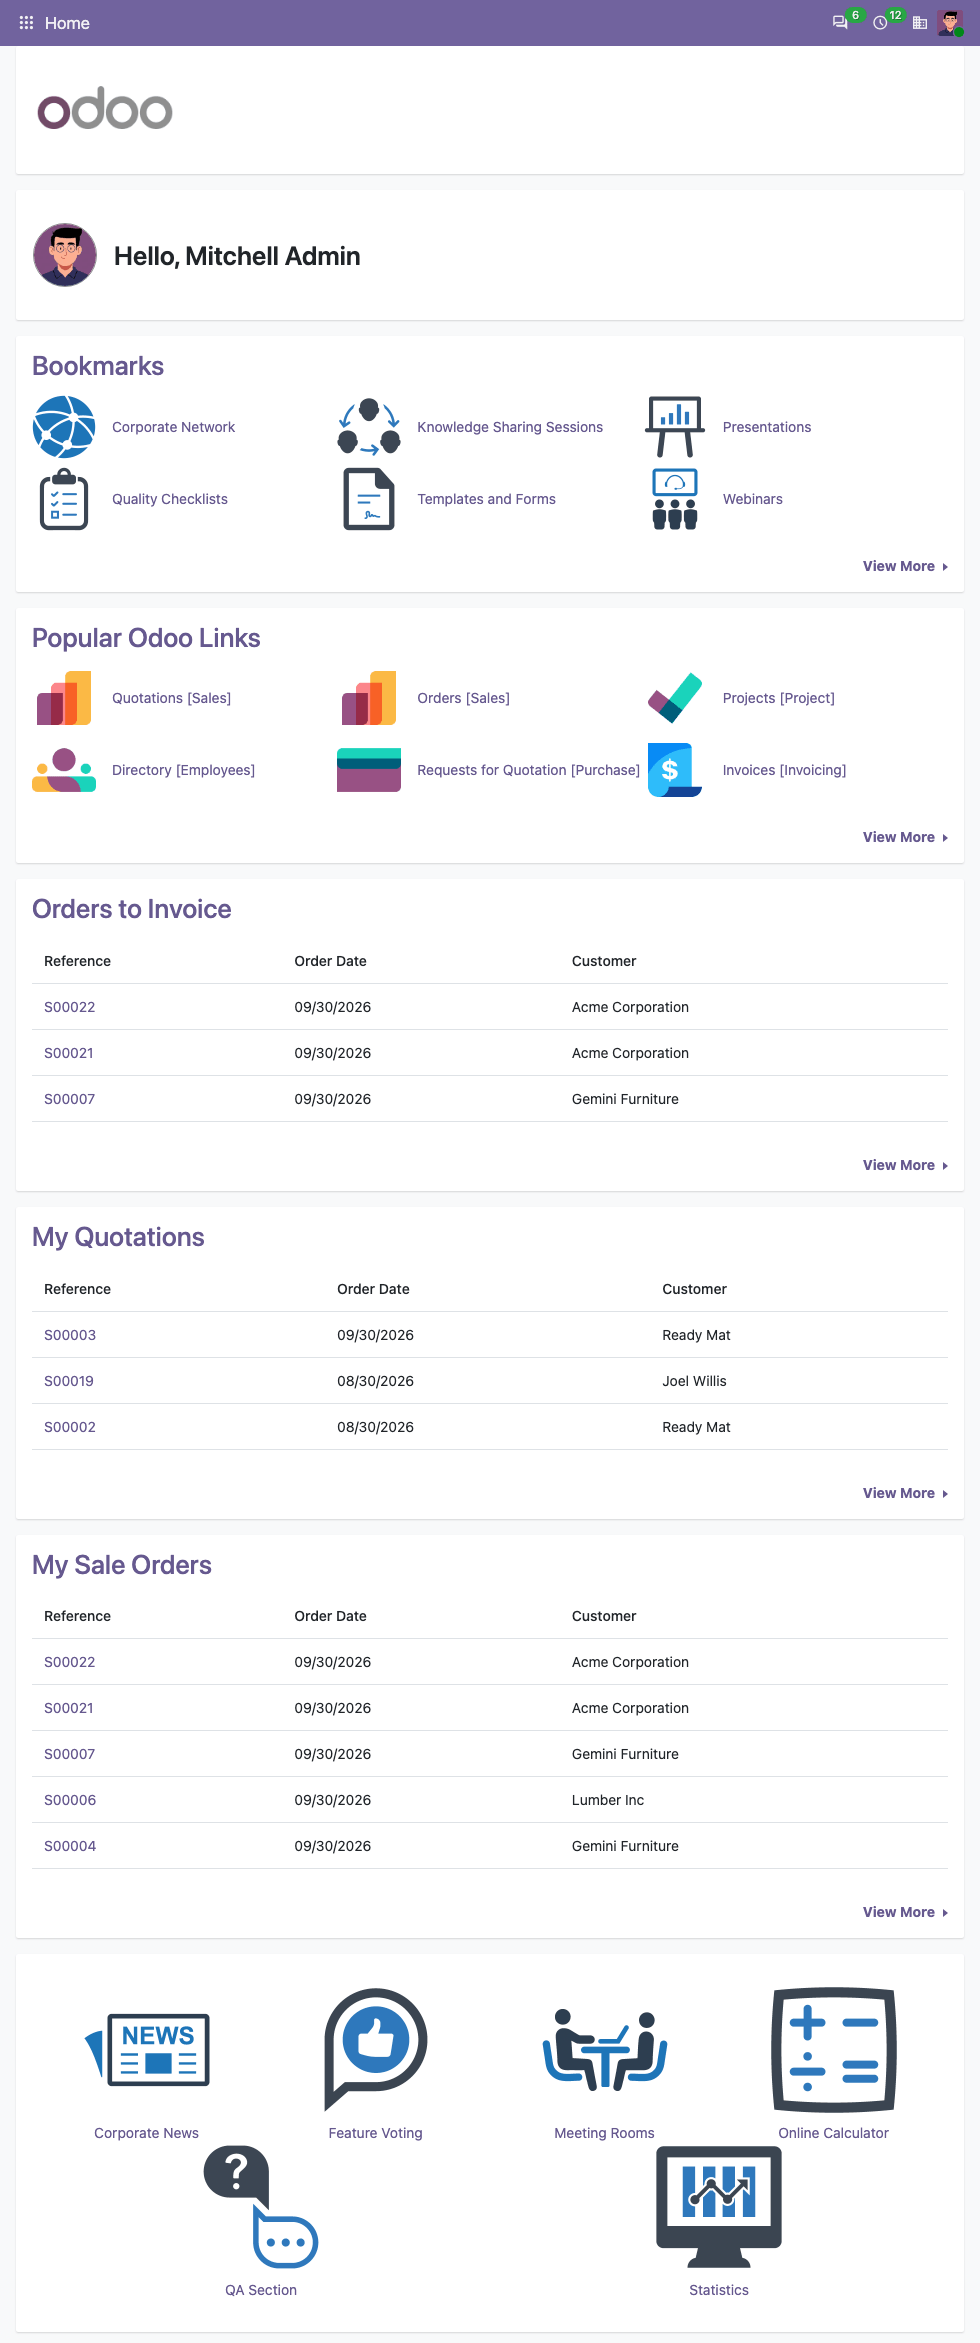Click the Corporate News newspaper icon

(147, 2050)
